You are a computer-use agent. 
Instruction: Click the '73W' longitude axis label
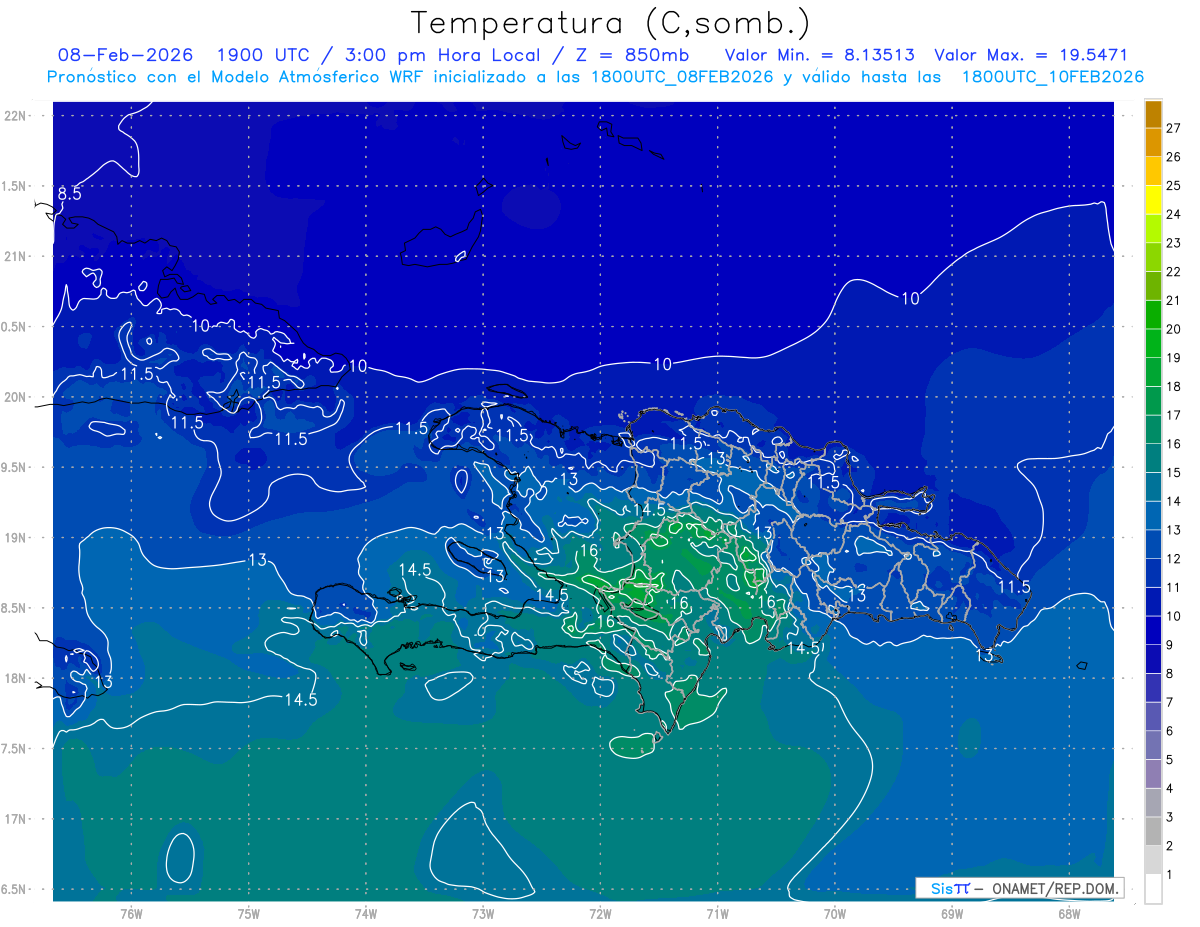click(483, 914)
